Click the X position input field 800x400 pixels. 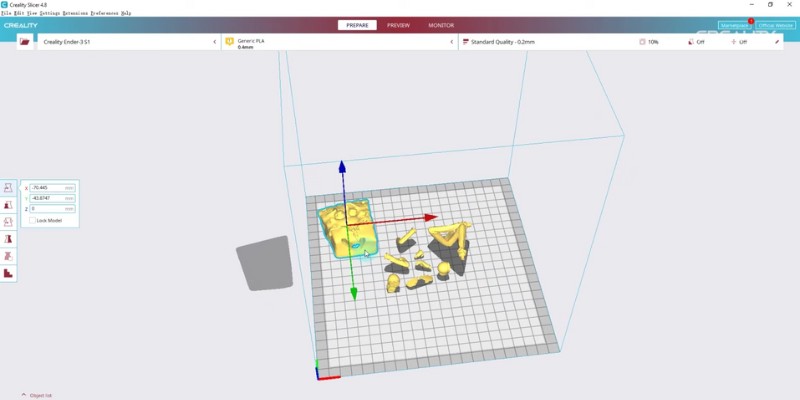(52, 188)
